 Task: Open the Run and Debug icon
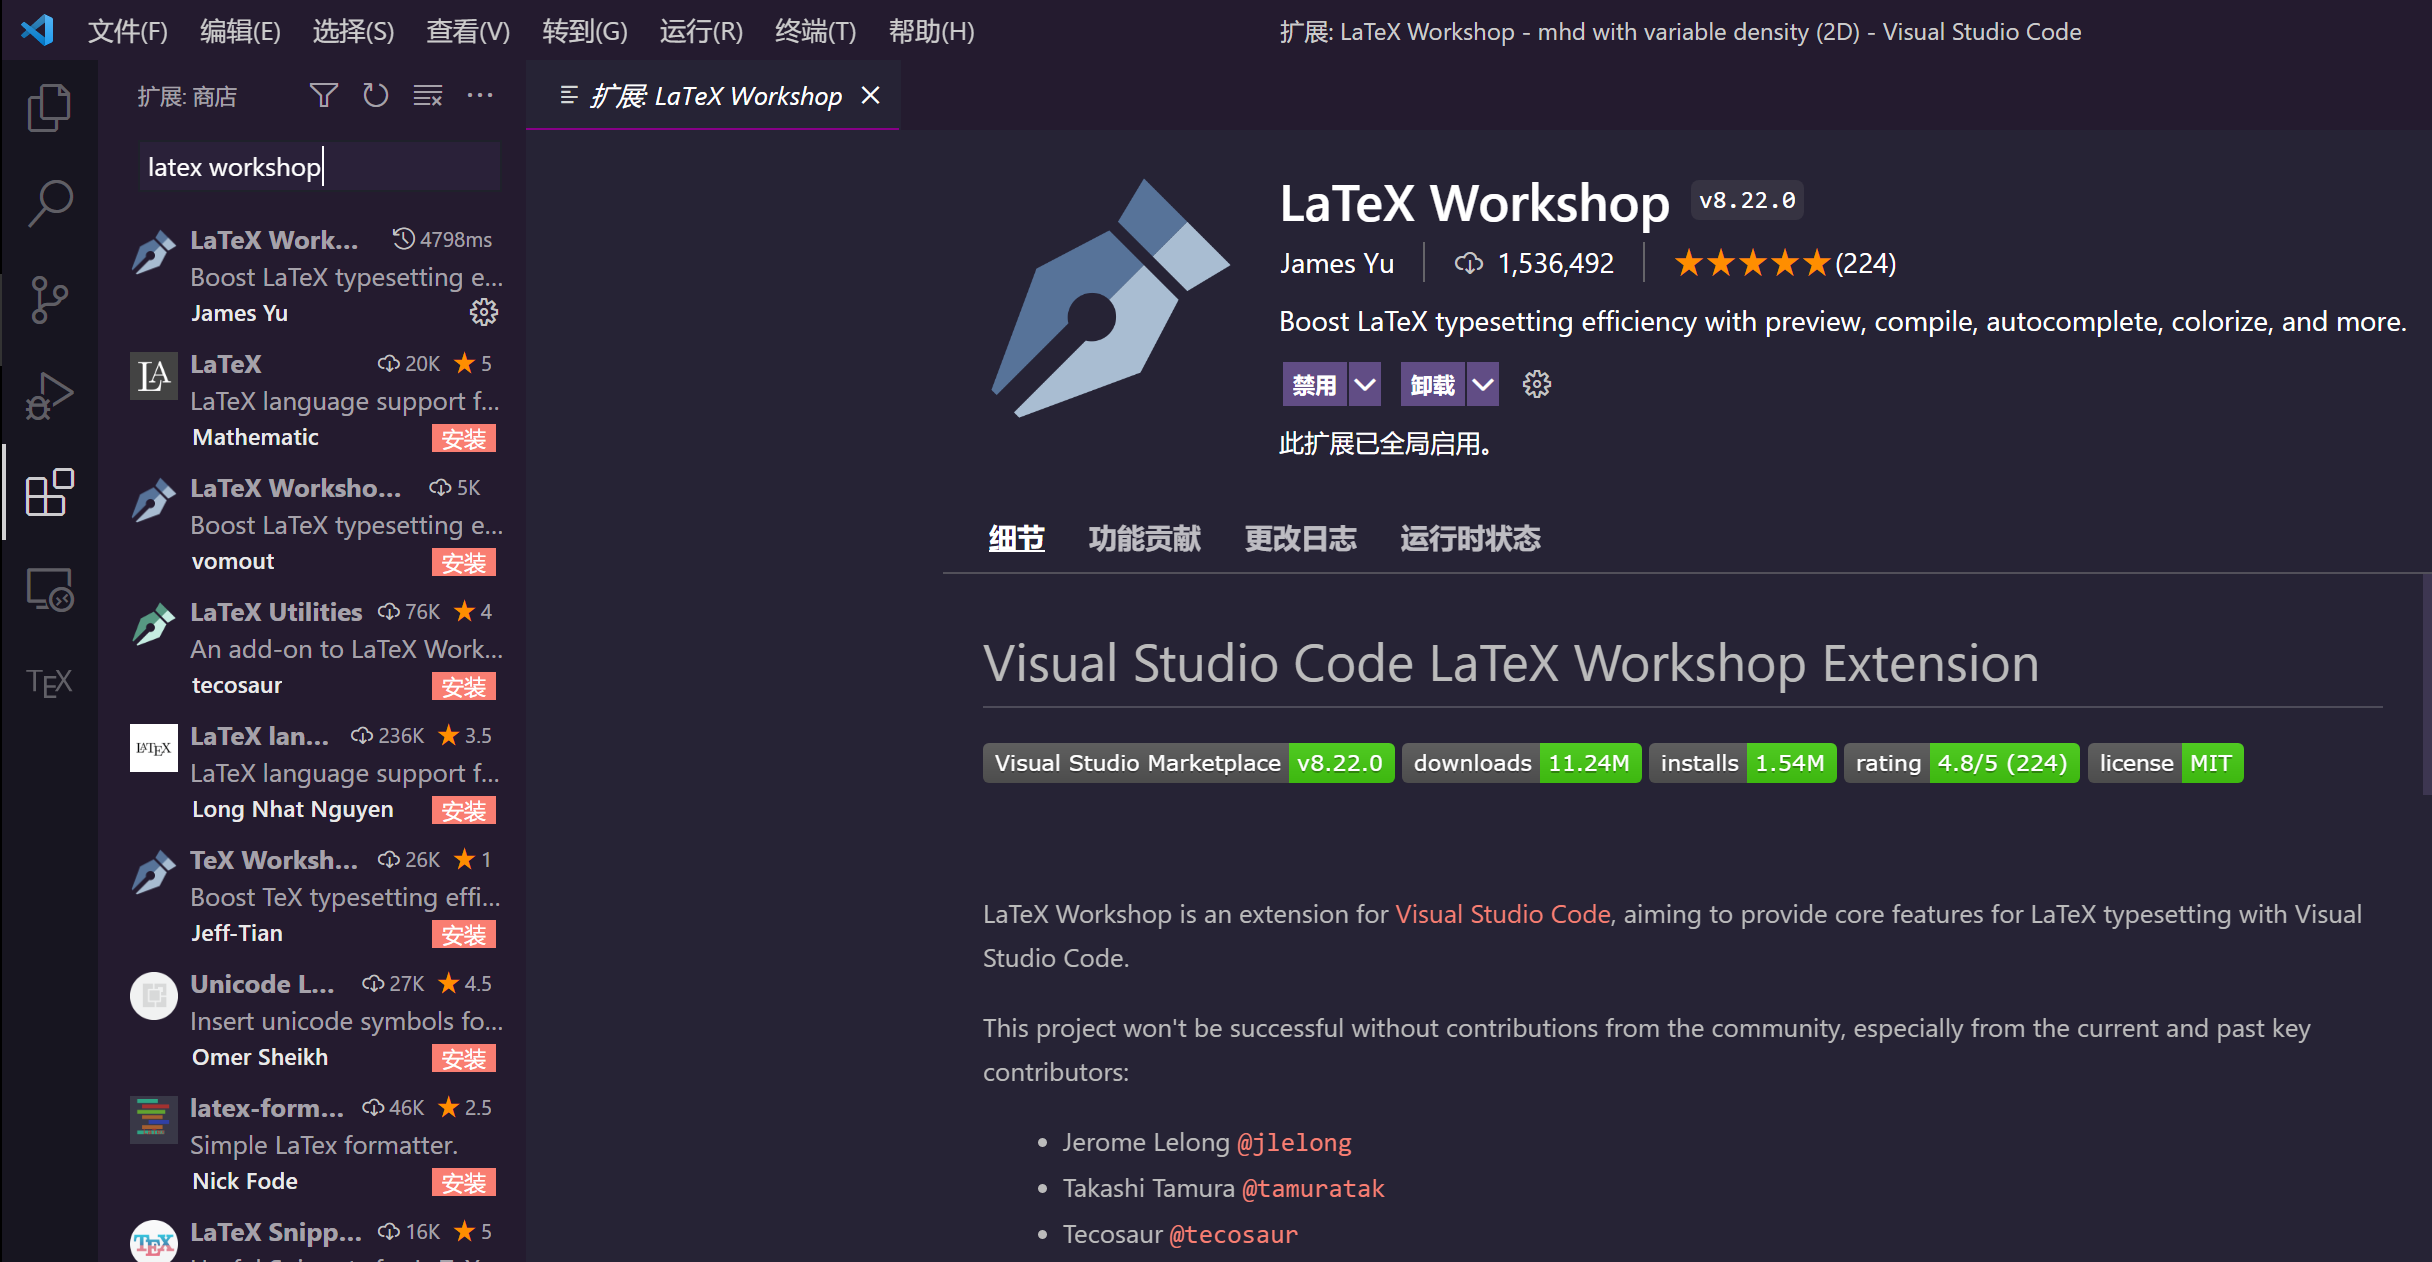click(x=49, y=394)
